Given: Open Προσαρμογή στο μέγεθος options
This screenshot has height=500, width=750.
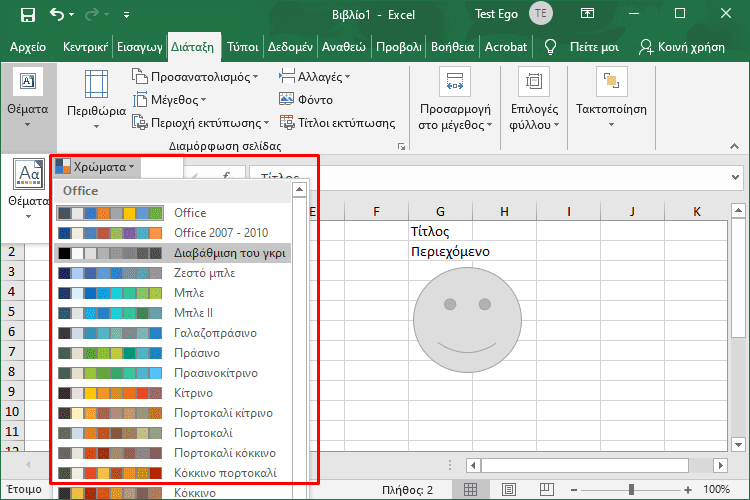Looking at the screenshot, I should coord(454,100).
